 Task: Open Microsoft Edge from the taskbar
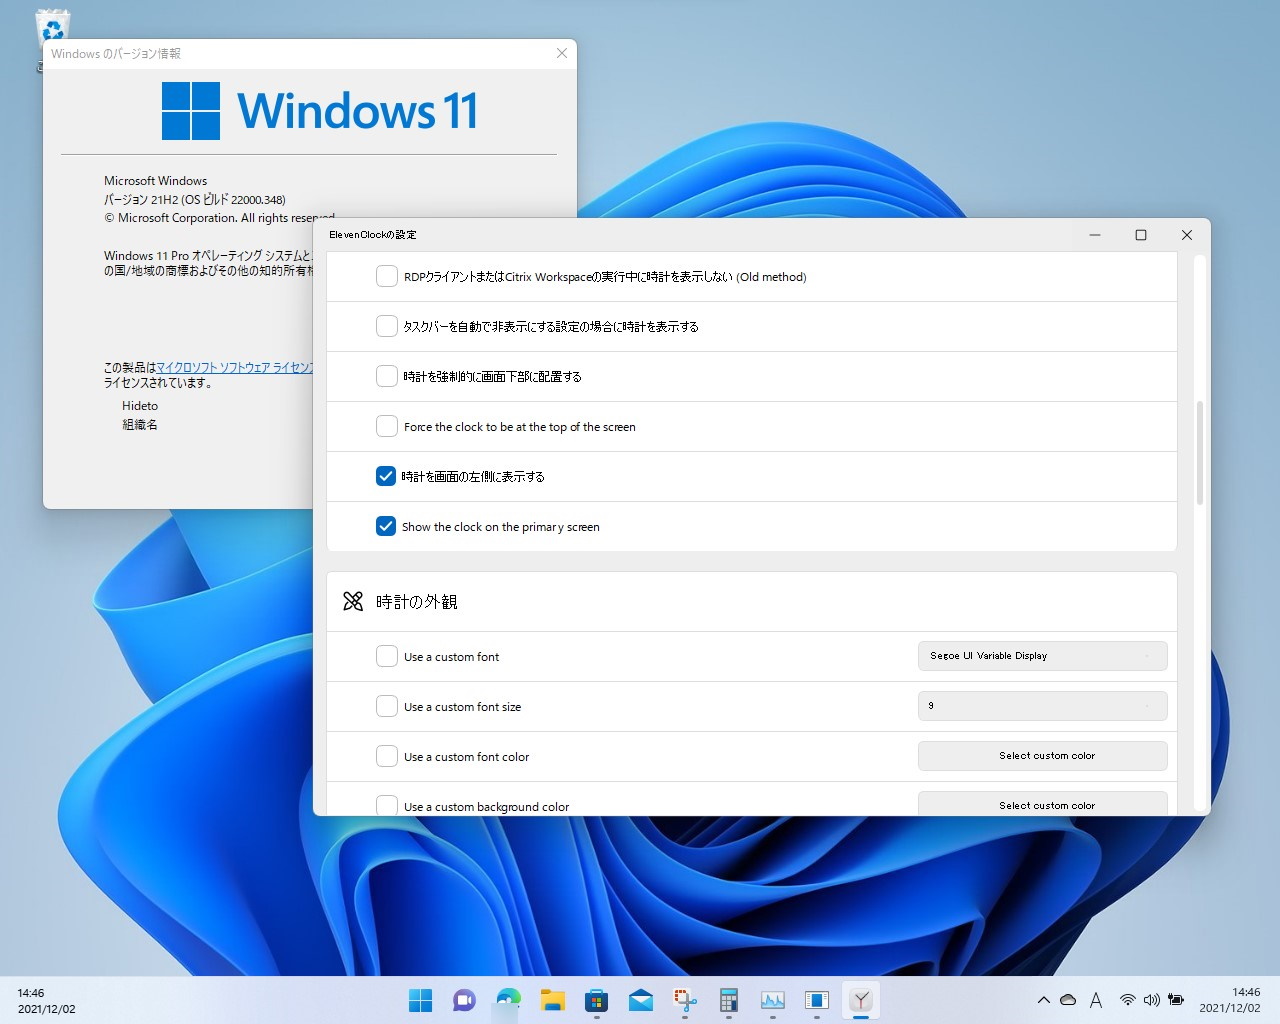coord(509,1000)
